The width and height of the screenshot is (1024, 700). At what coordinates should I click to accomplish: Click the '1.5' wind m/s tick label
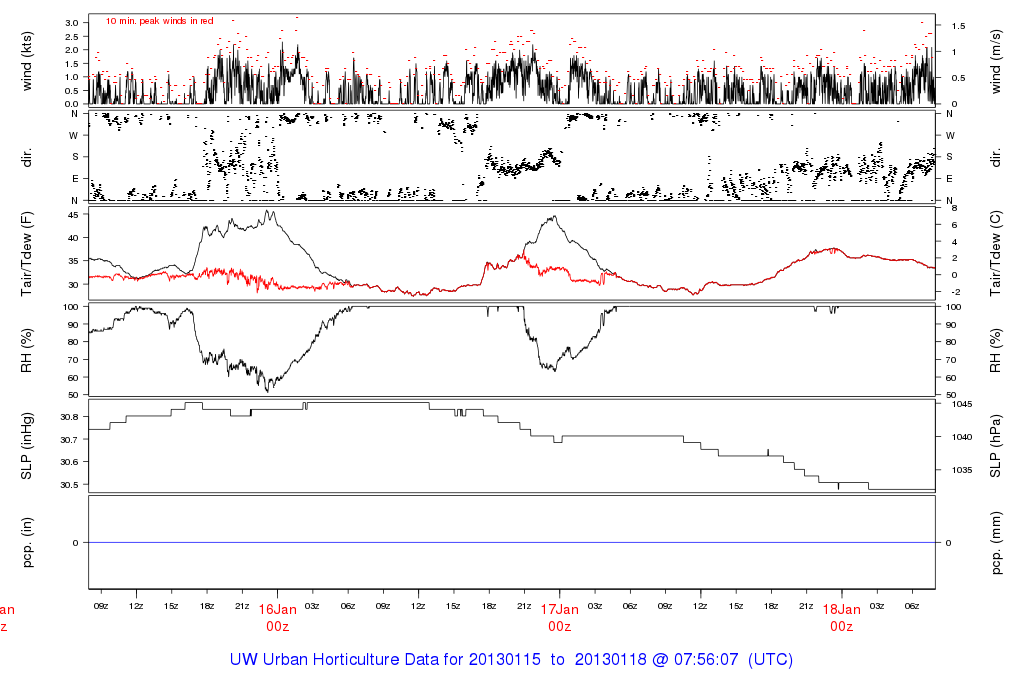(959, 26)
